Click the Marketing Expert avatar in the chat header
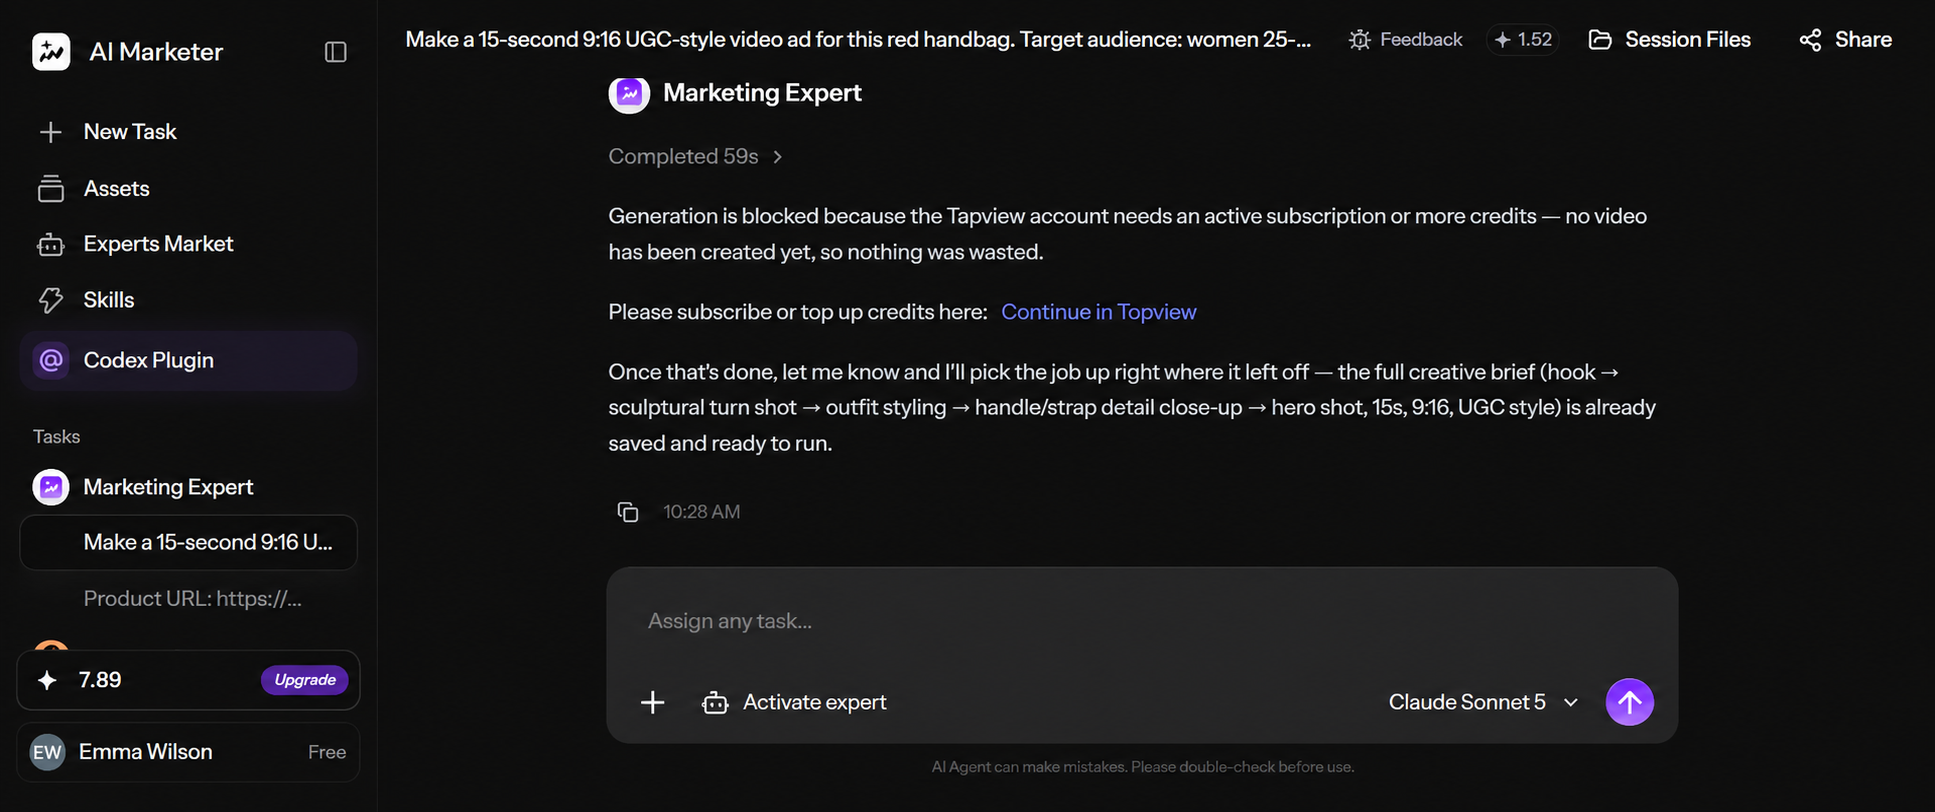The height and width of the screenshot is (812, 1935). [629, 93]
